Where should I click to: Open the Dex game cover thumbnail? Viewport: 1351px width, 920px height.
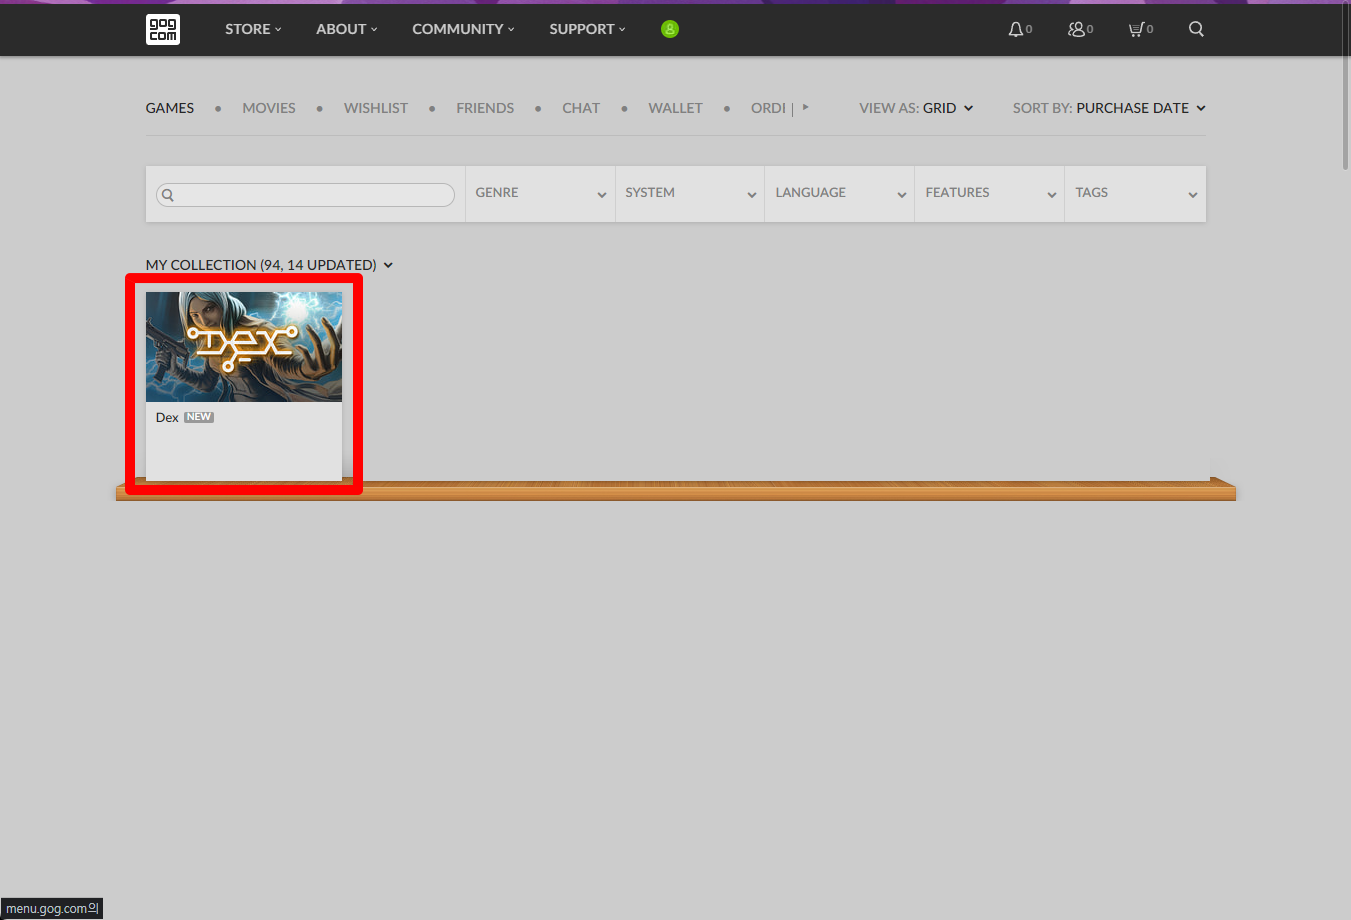(244, 347)
